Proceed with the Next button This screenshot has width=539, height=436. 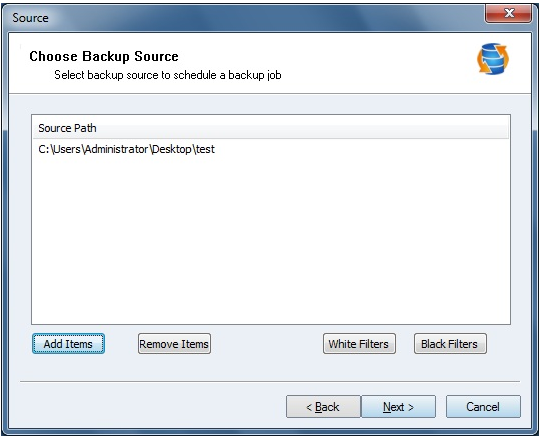point(398,407)
